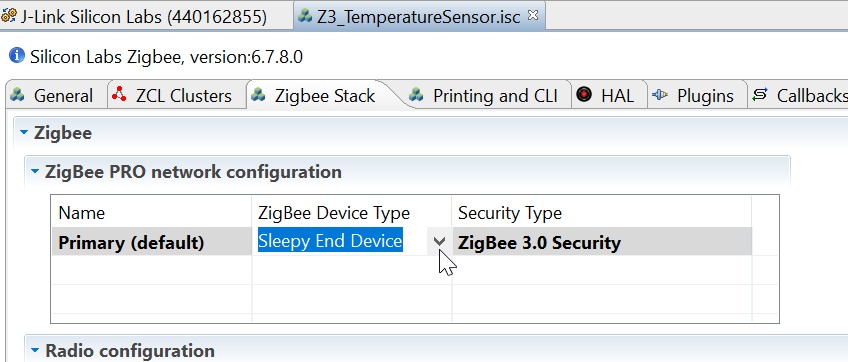Click the ZigBee 3.0 Security cell

601,241
